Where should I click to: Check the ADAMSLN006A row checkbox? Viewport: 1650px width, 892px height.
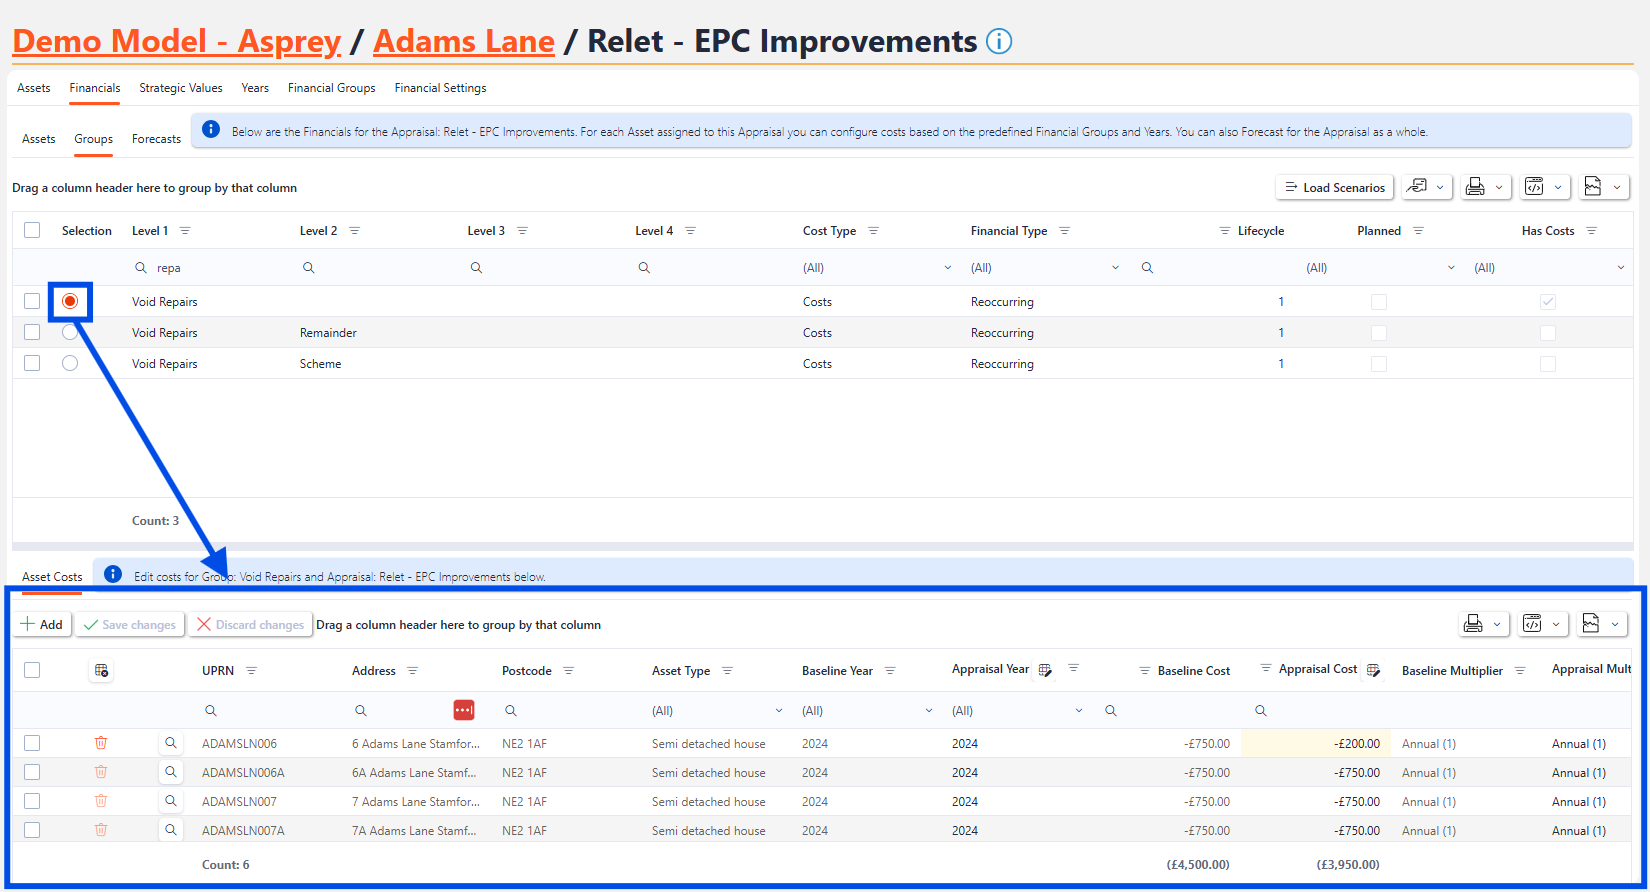pos(32,772)
